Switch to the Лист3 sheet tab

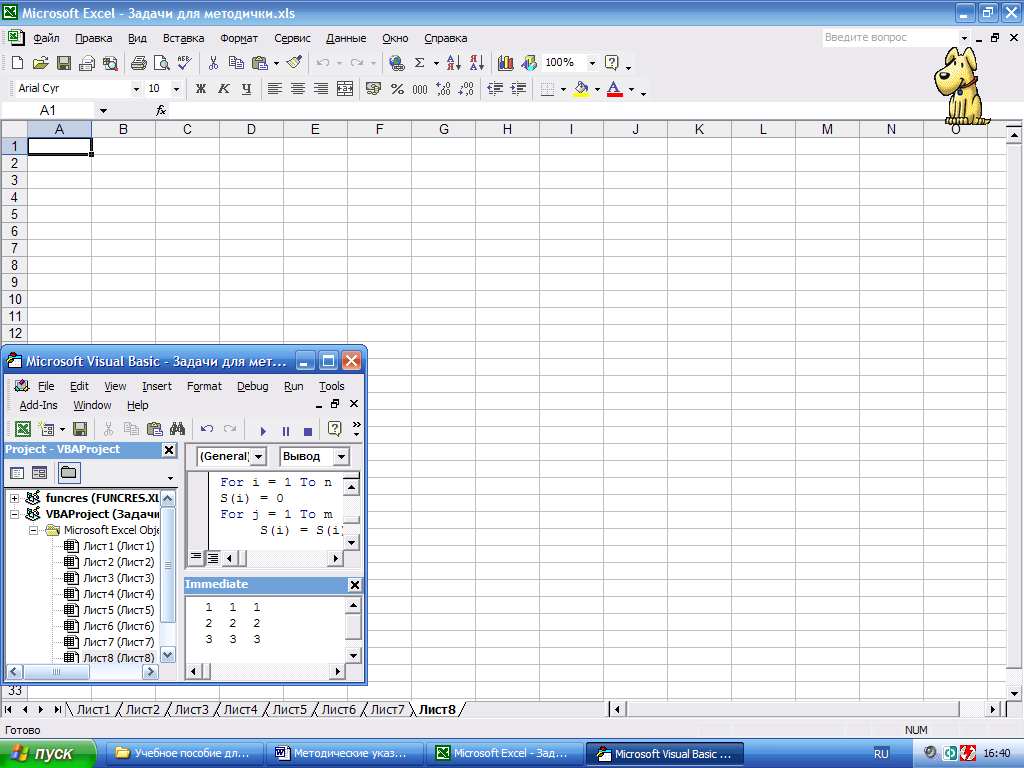(x=191, y=709)
